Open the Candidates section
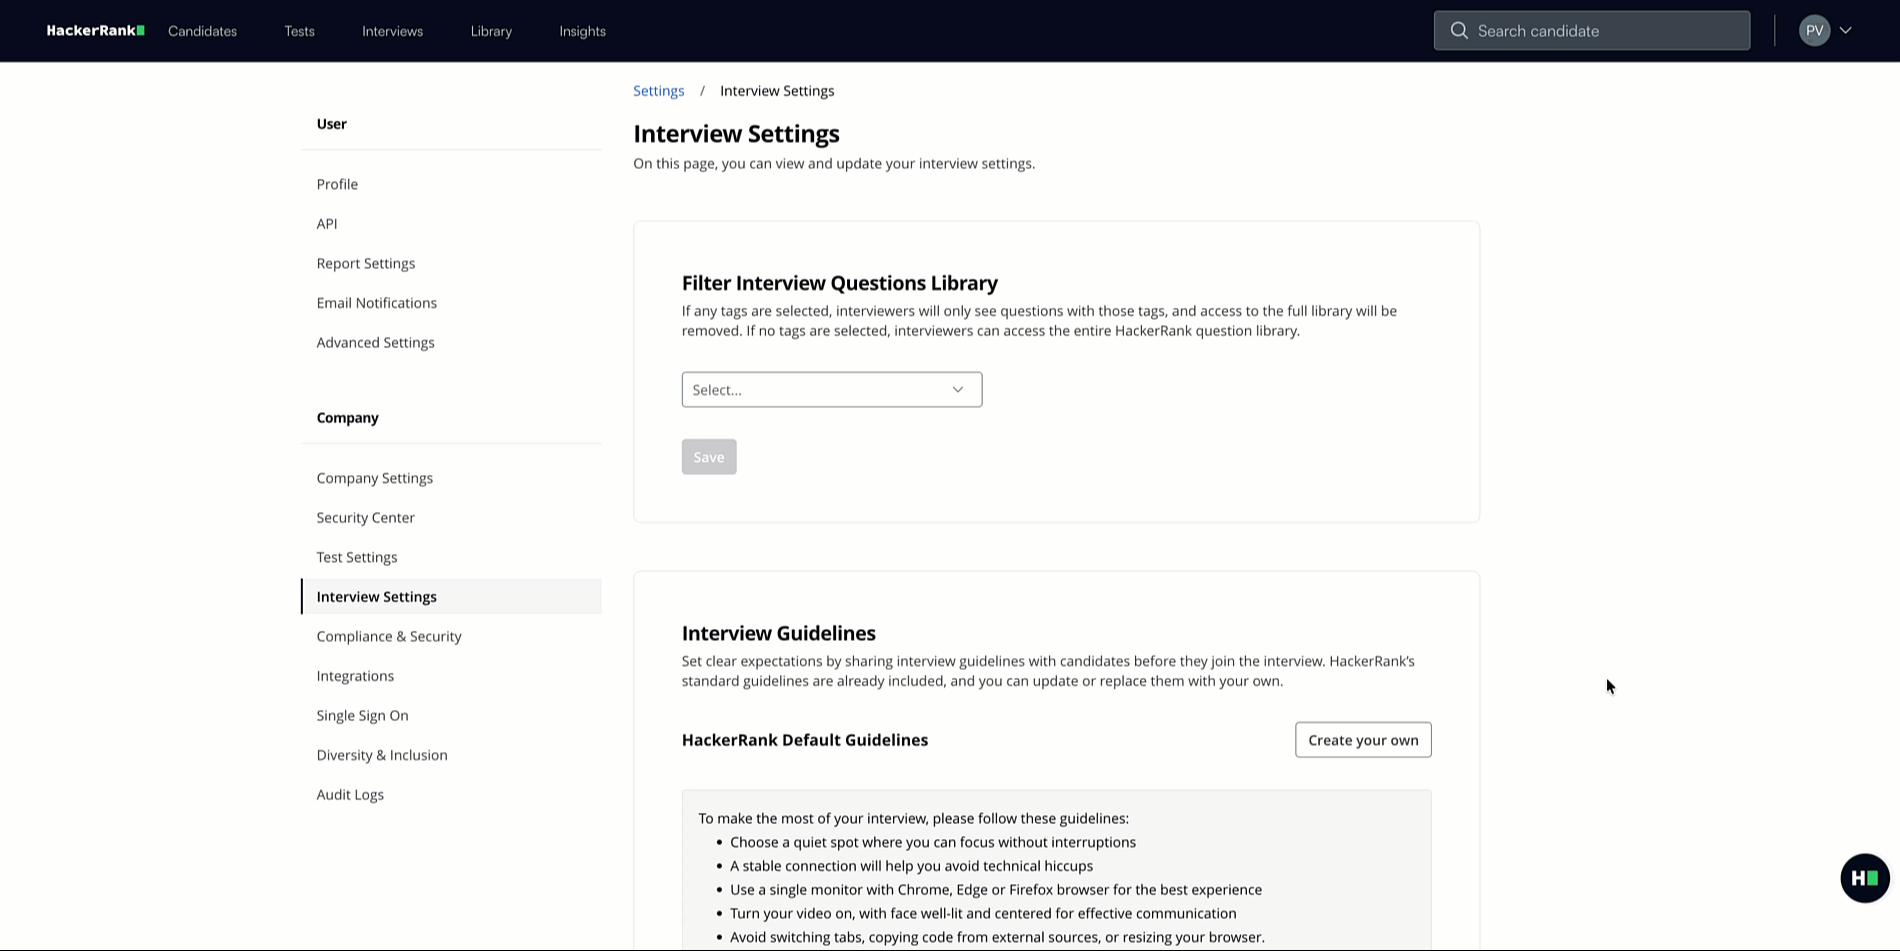 pos(202,31)
